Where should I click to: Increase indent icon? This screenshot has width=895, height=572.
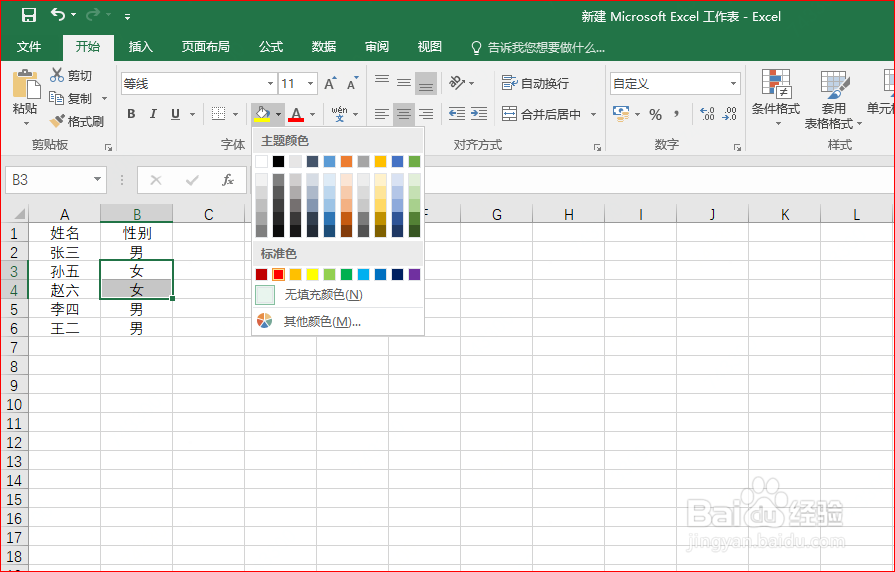pyautogui.click(x=478, y=114)
